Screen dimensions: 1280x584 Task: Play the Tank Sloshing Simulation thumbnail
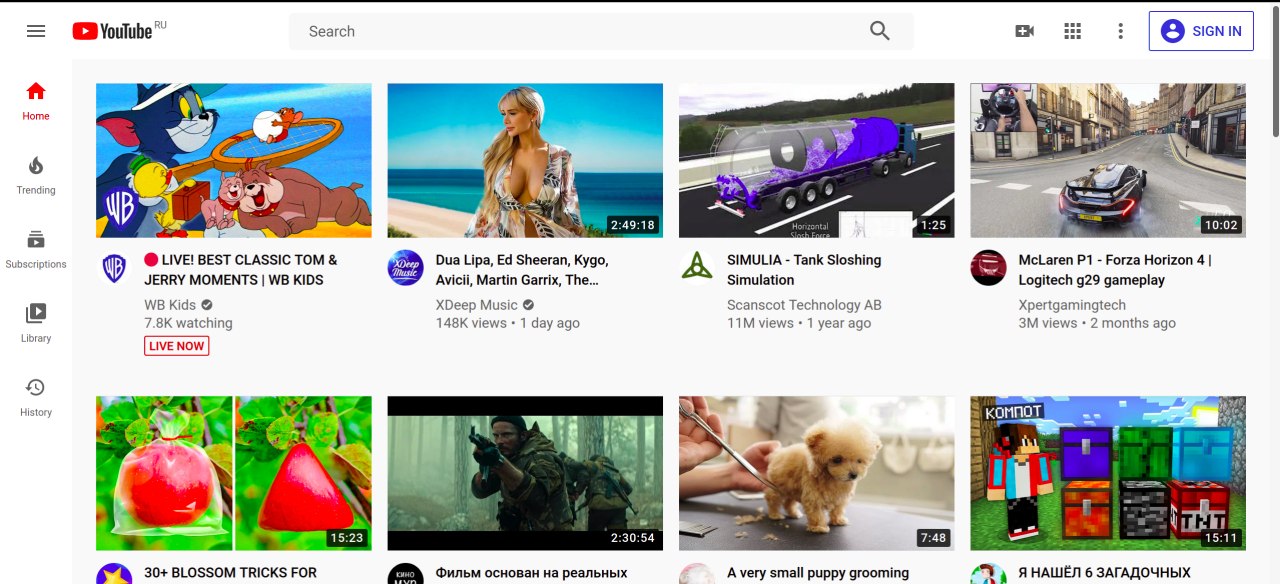(x=817, y=160)
